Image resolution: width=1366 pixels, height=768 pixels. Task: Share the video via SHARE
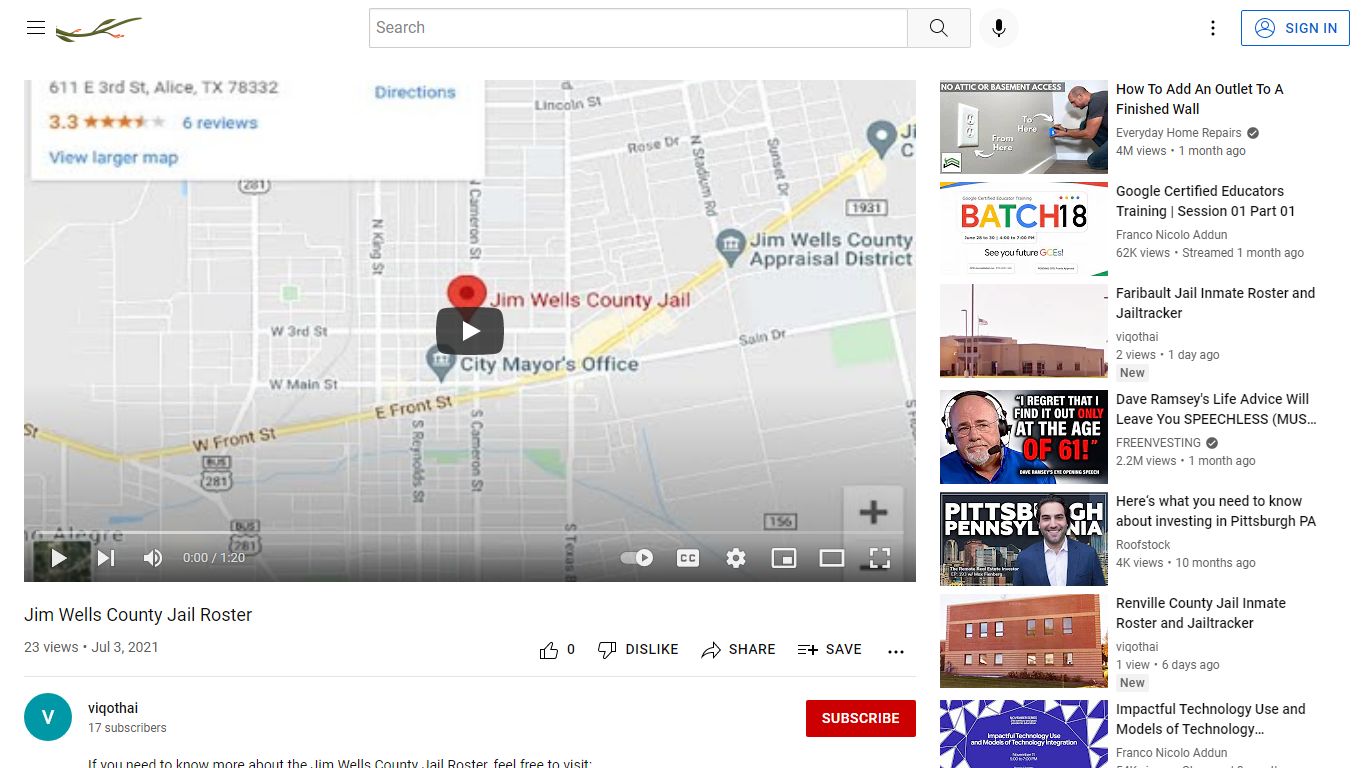[738, 650]
